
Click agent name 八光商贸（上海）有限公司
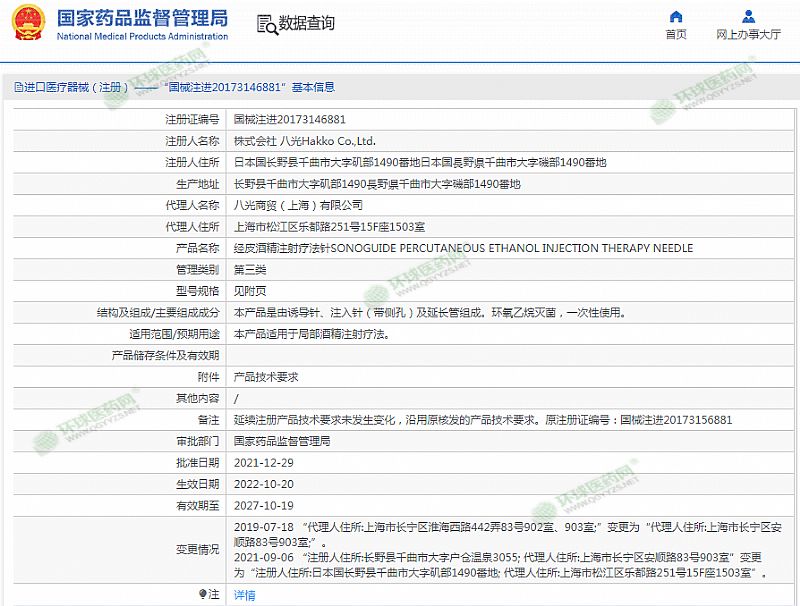pos(291,205)
